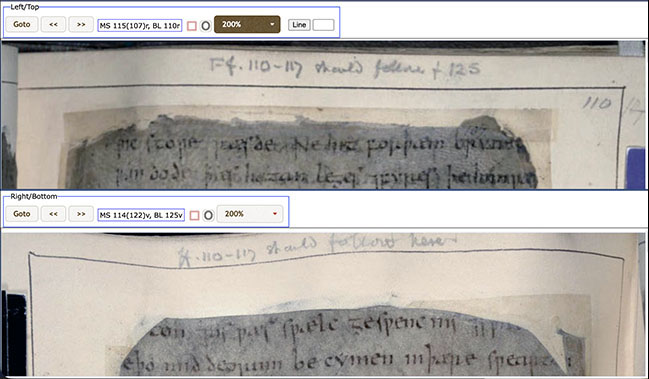Screen dimensions: 649x379
Task: Click the Goto button in Left/Top panel
Action: tap(22, 24)
